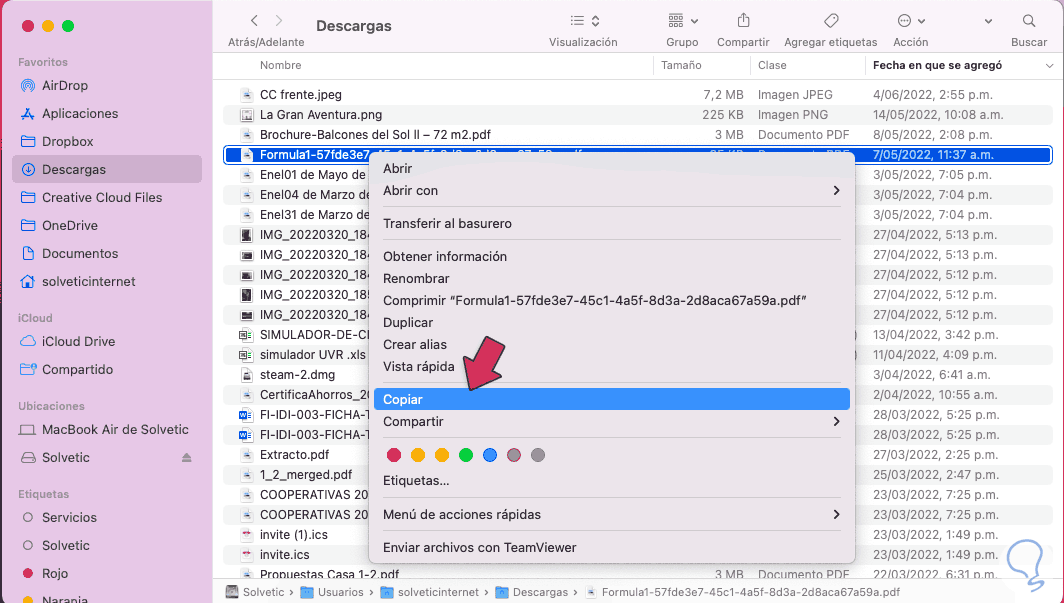This screenshot has height=603, width=1064.
Task: Click Usuarios in the path bar
Action: [x=332, y=592]
